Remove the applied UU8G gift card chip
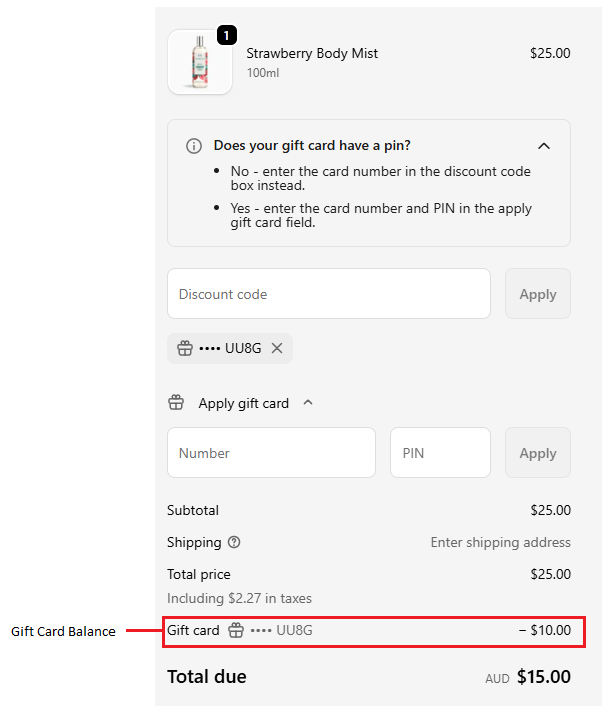609x711 pixels. tap(277, 348)
